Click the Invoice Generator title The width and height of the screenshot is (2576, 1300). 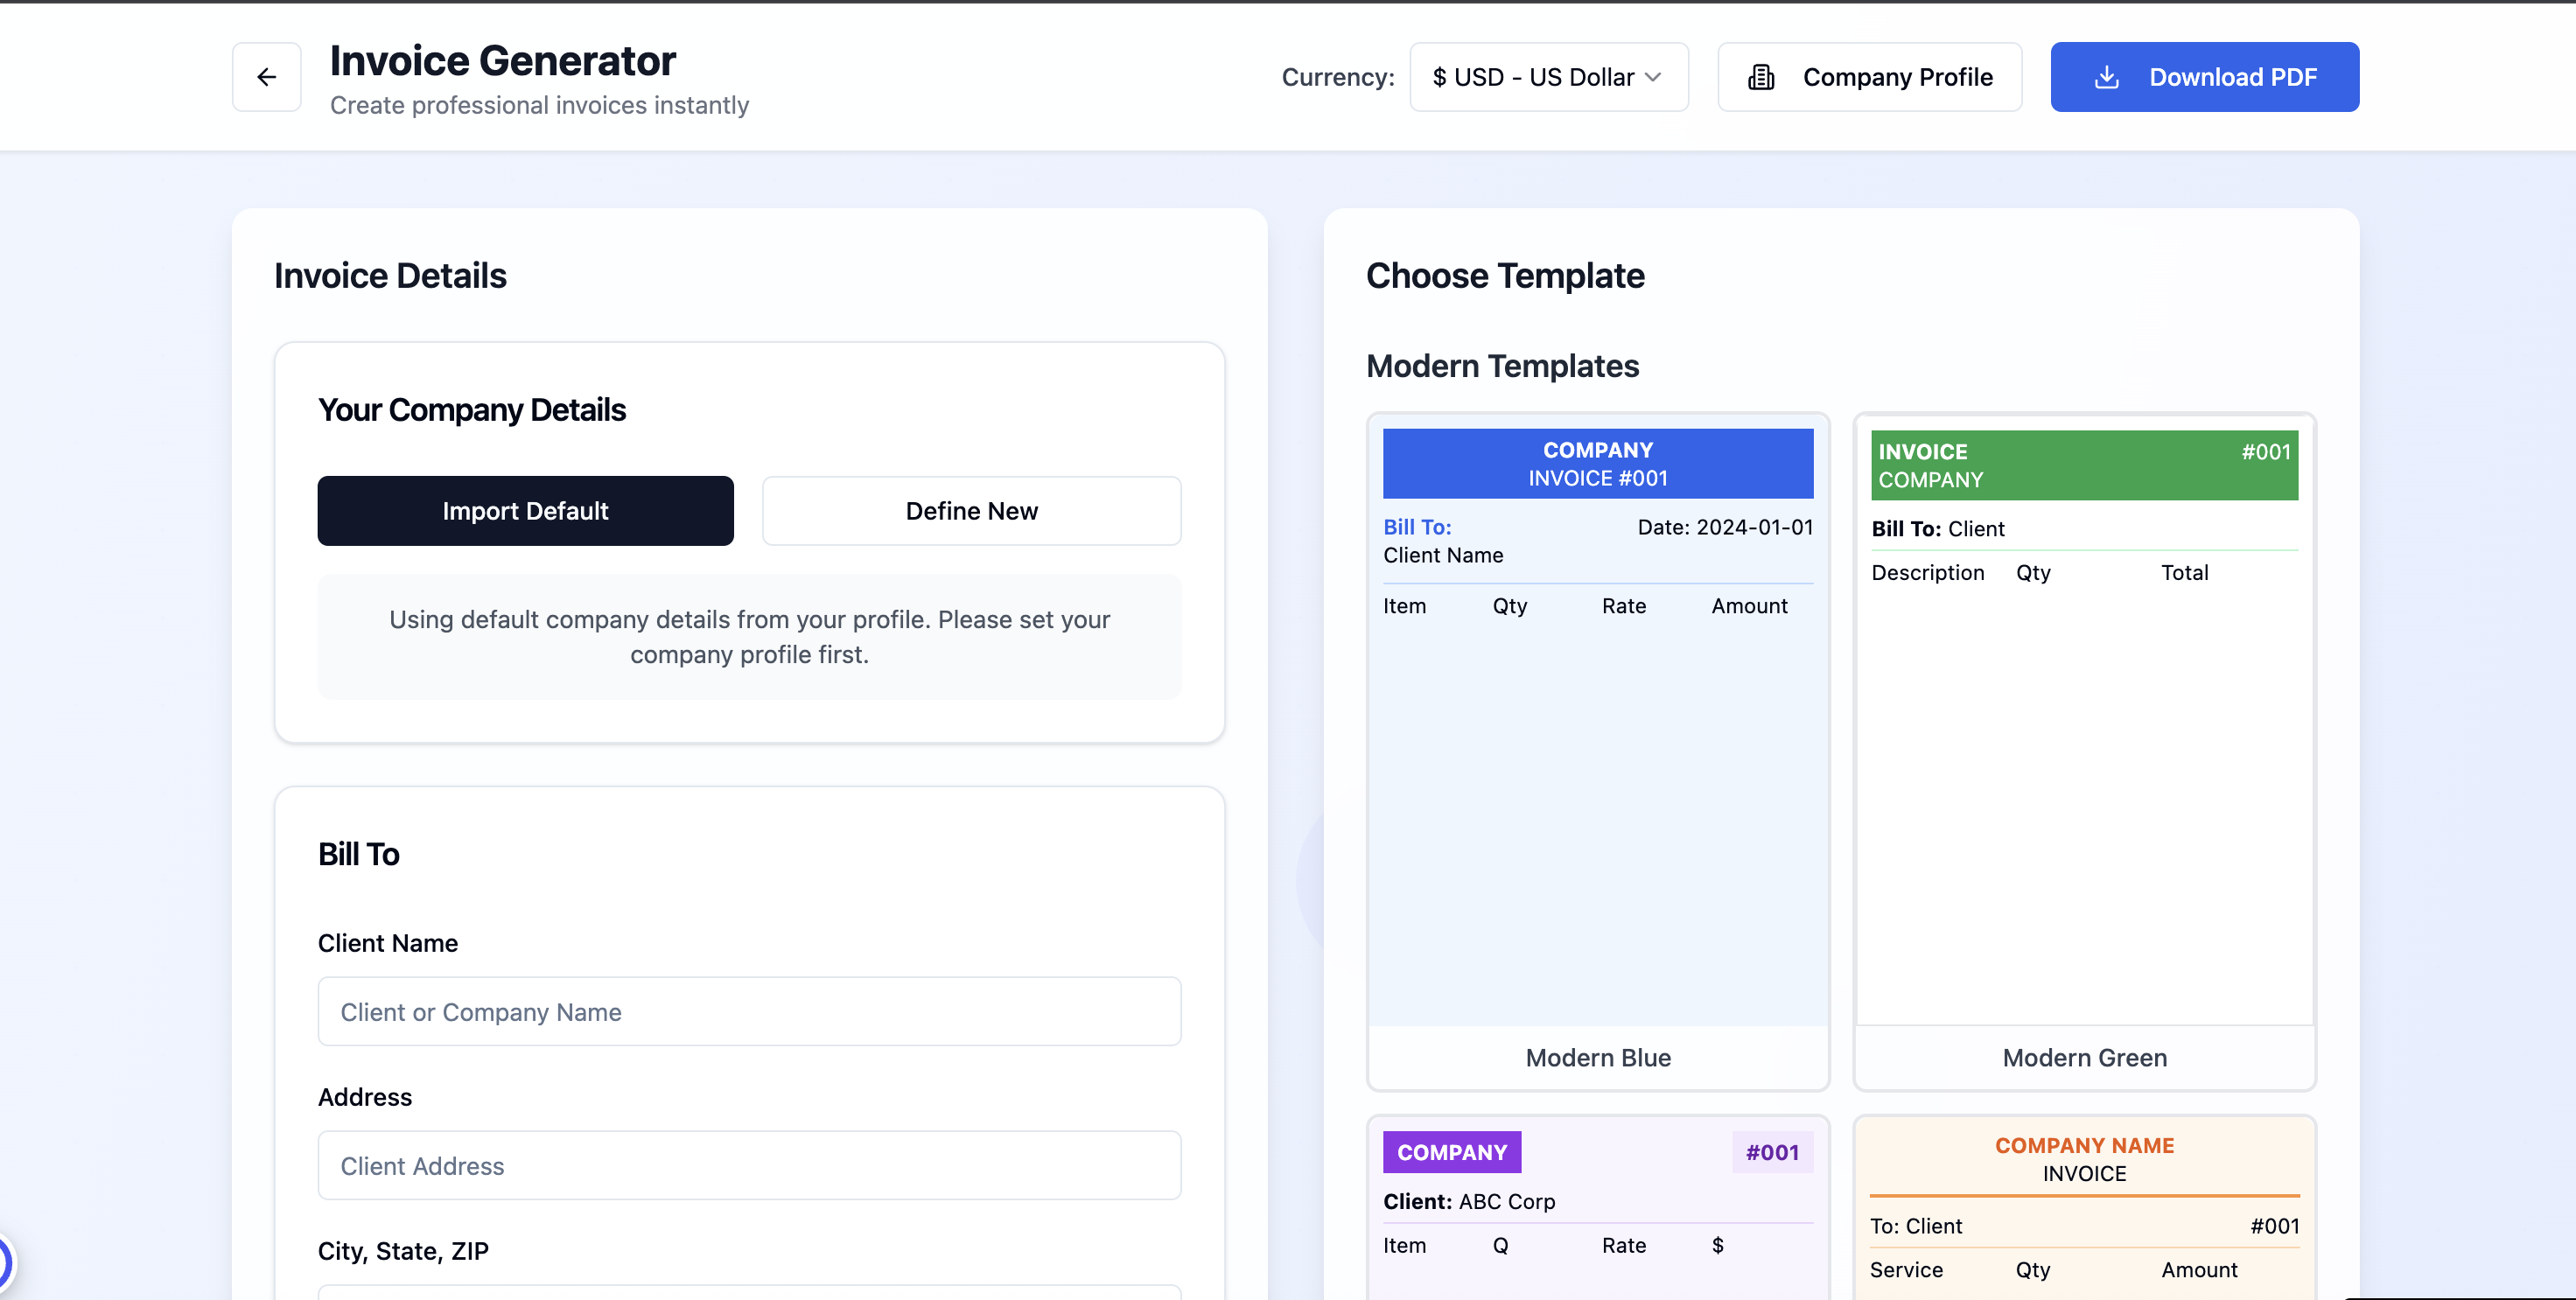[x=503, y=60]
